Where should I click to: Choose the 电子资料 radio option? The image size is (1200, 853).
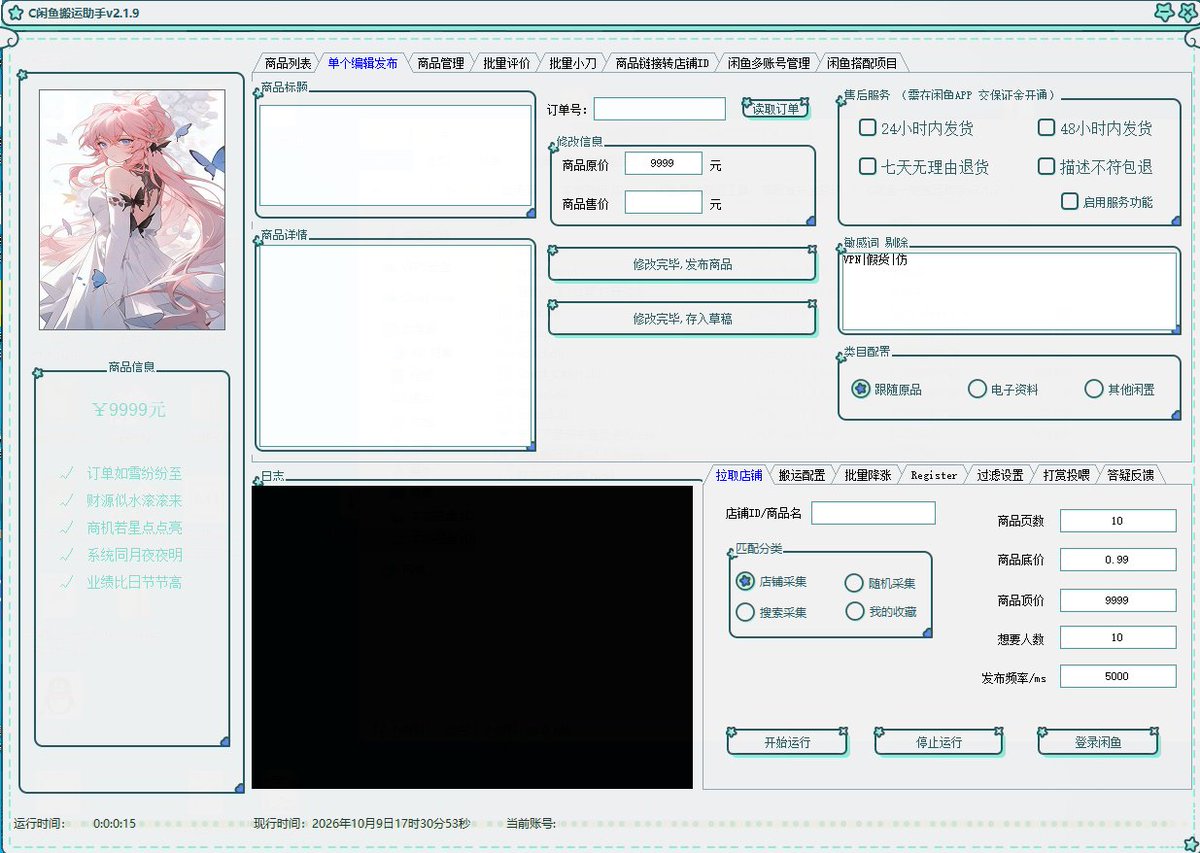click(977, 389)
